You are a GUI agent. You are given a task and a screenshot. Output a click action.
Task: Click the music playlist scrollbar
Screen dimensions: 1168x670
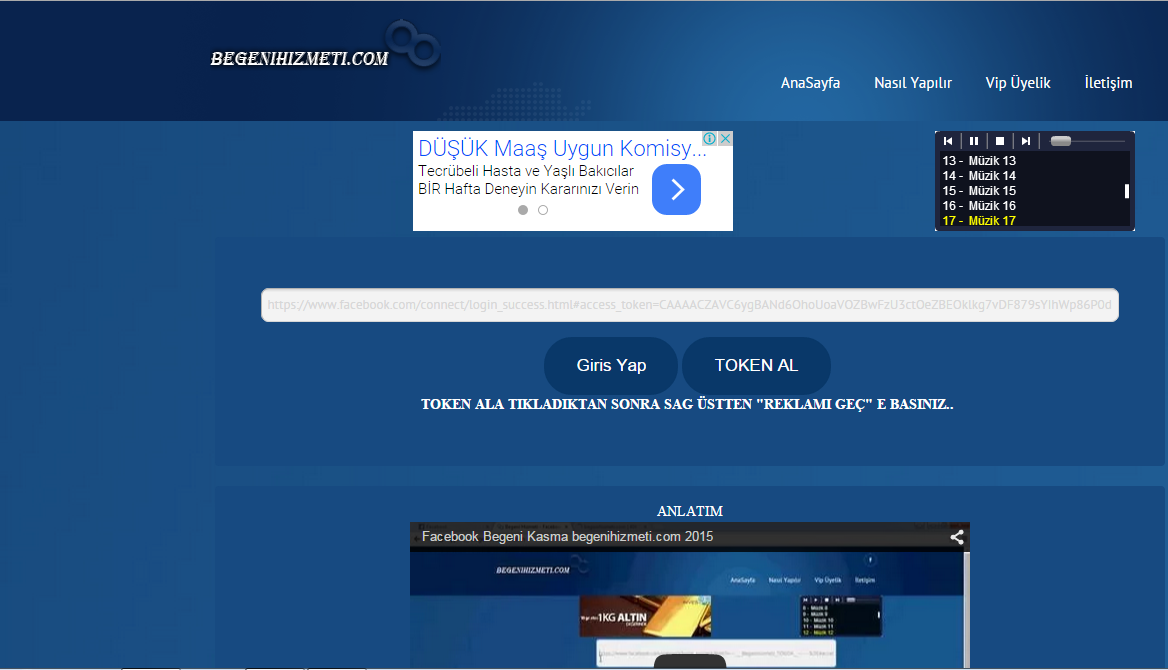click(1126, 190)
